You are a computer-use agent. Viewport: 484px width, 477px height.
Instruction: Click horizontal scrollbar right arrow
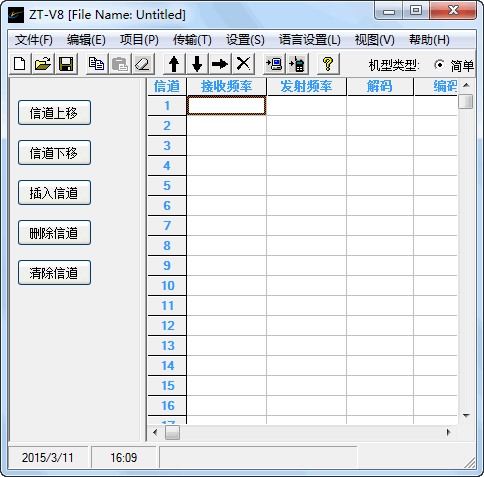point(448,432)
